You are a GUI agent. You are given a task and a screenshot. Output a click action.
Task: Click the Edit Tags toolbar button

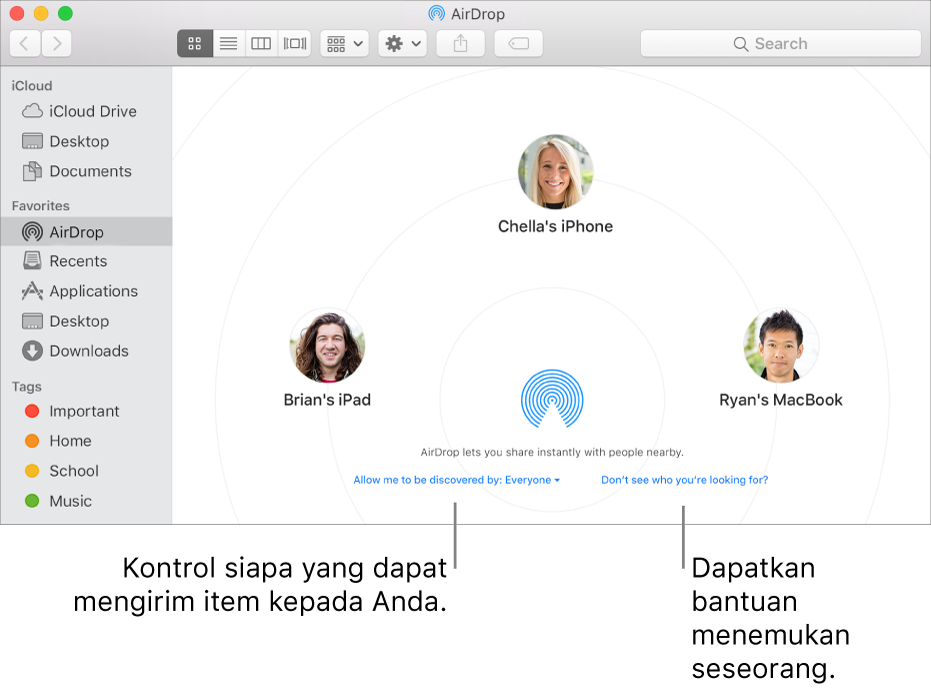(518, 43)
